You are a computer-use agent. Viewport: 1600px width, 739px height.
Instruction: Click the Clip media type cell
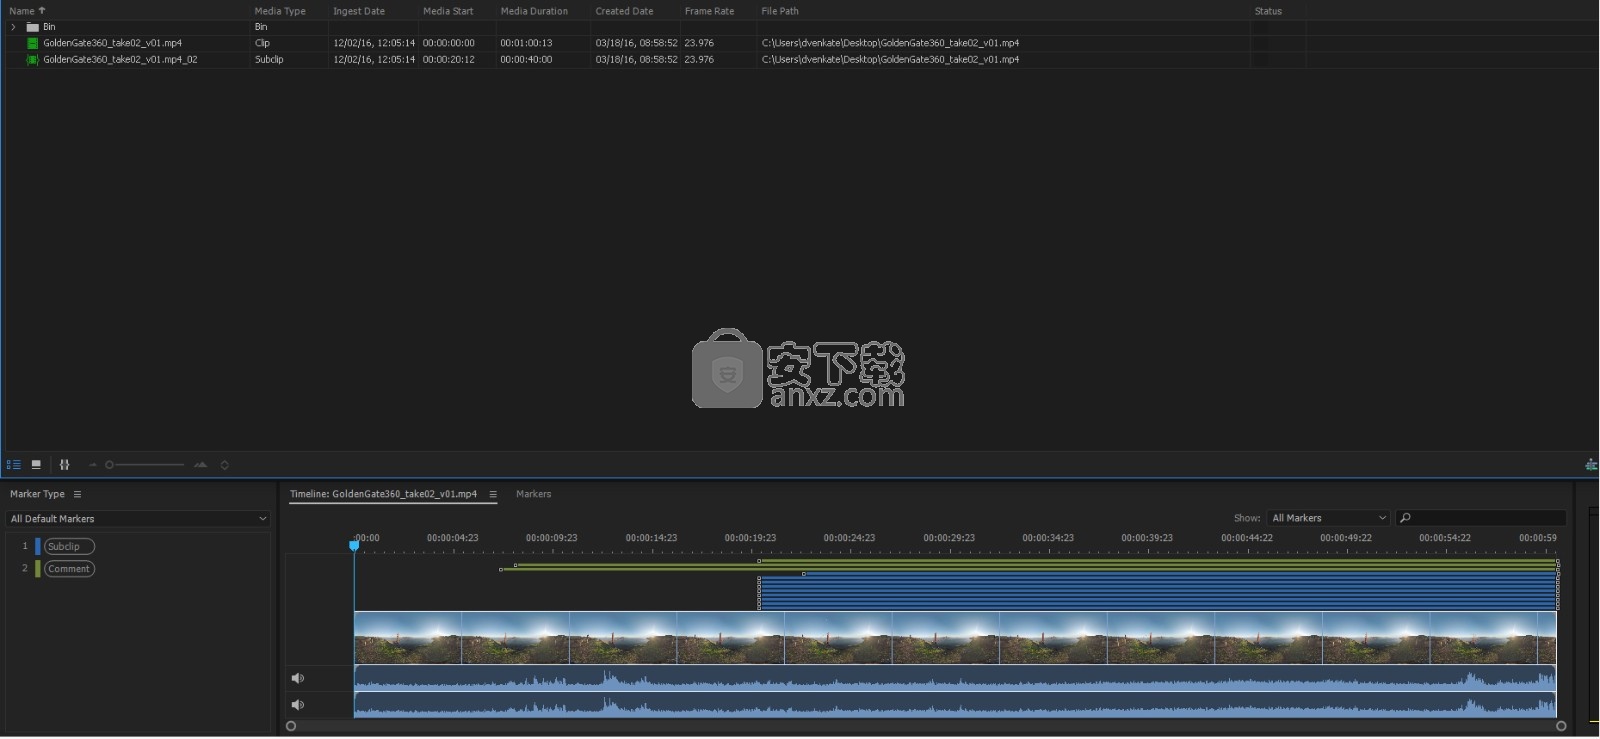tap(262, 43)
